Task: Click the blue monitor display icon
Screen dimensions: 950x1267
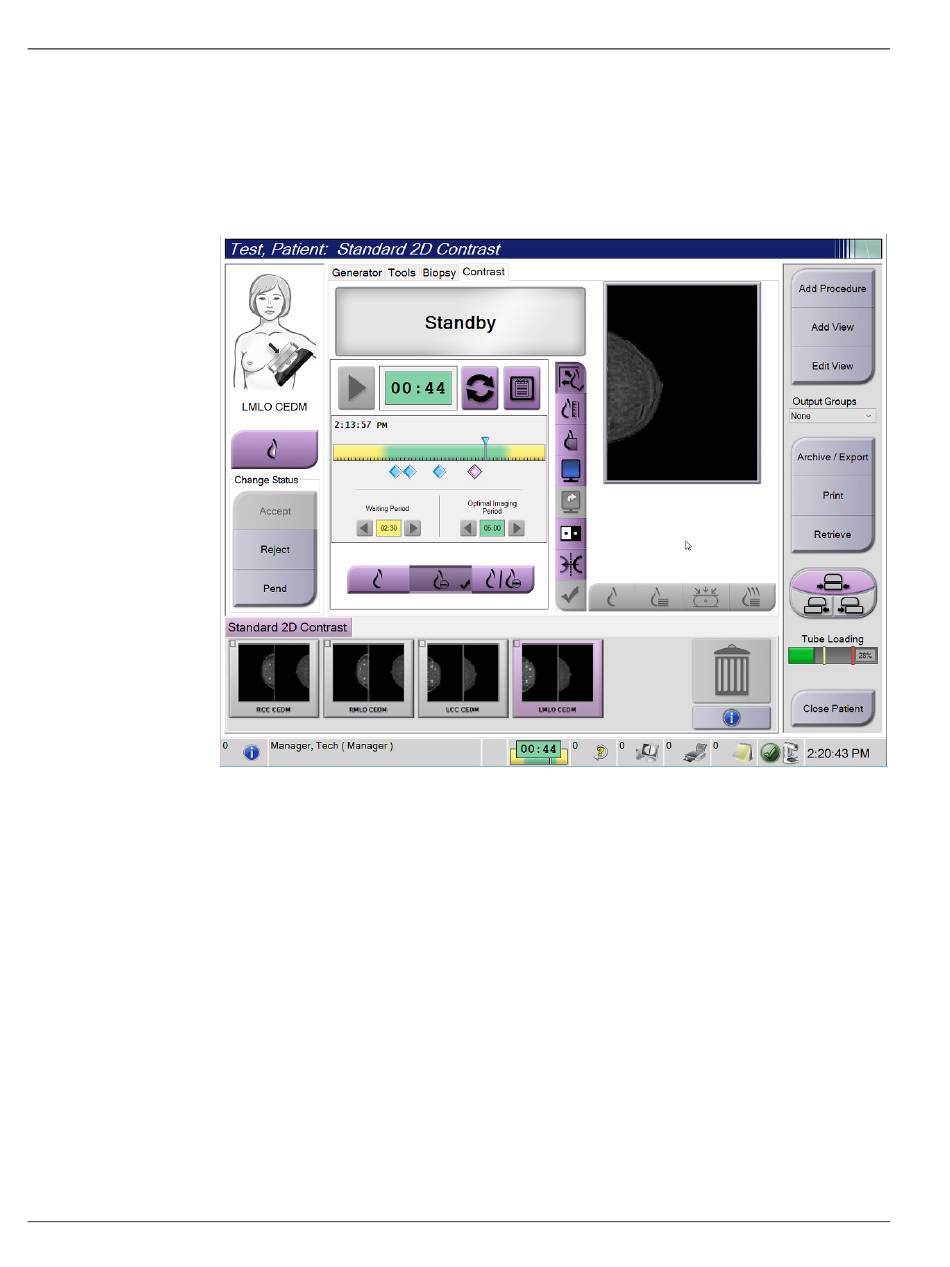Action: click(x=572, y=471)
